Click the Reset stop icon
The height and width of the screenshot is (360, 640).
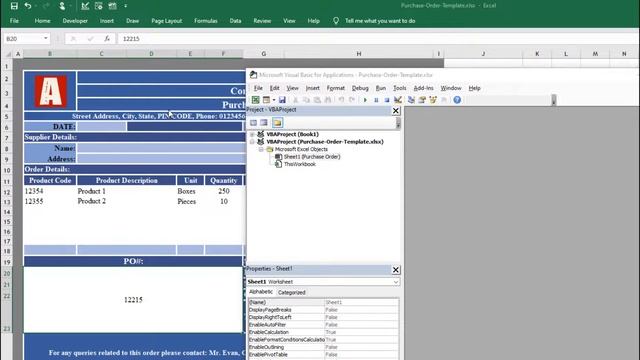coord(387,100)
